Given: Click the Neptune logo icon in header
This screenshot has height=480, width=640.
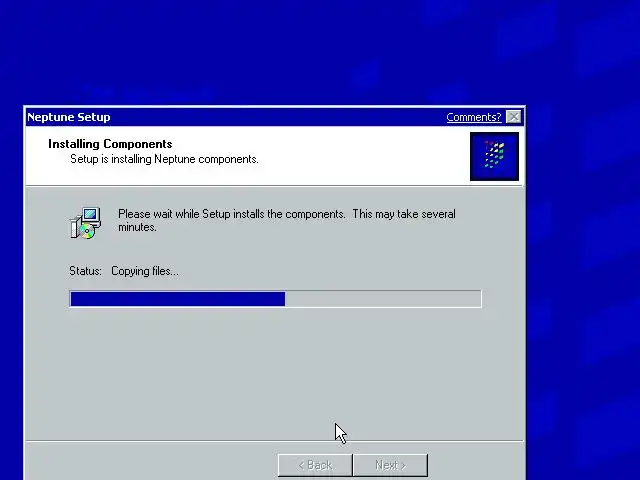Looking at the screenshot, I should pos(494,156).
